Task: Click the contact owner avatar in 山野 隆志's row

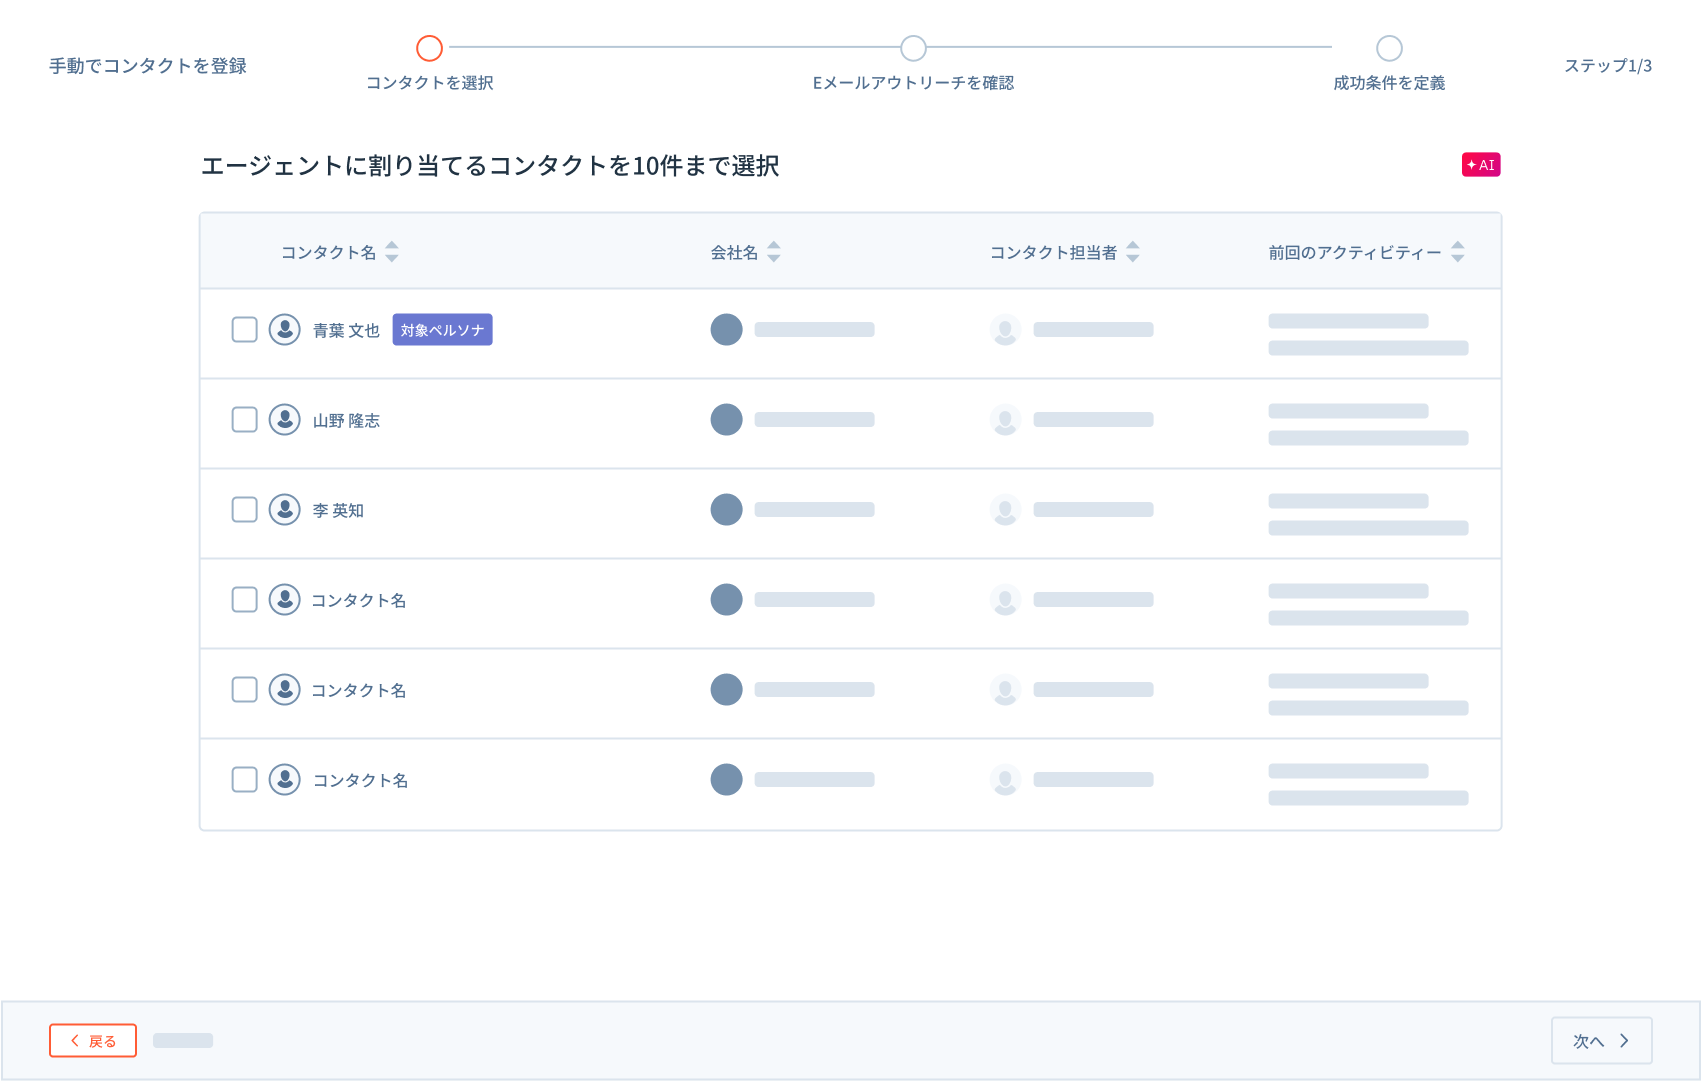Action: coord(1005,420)
